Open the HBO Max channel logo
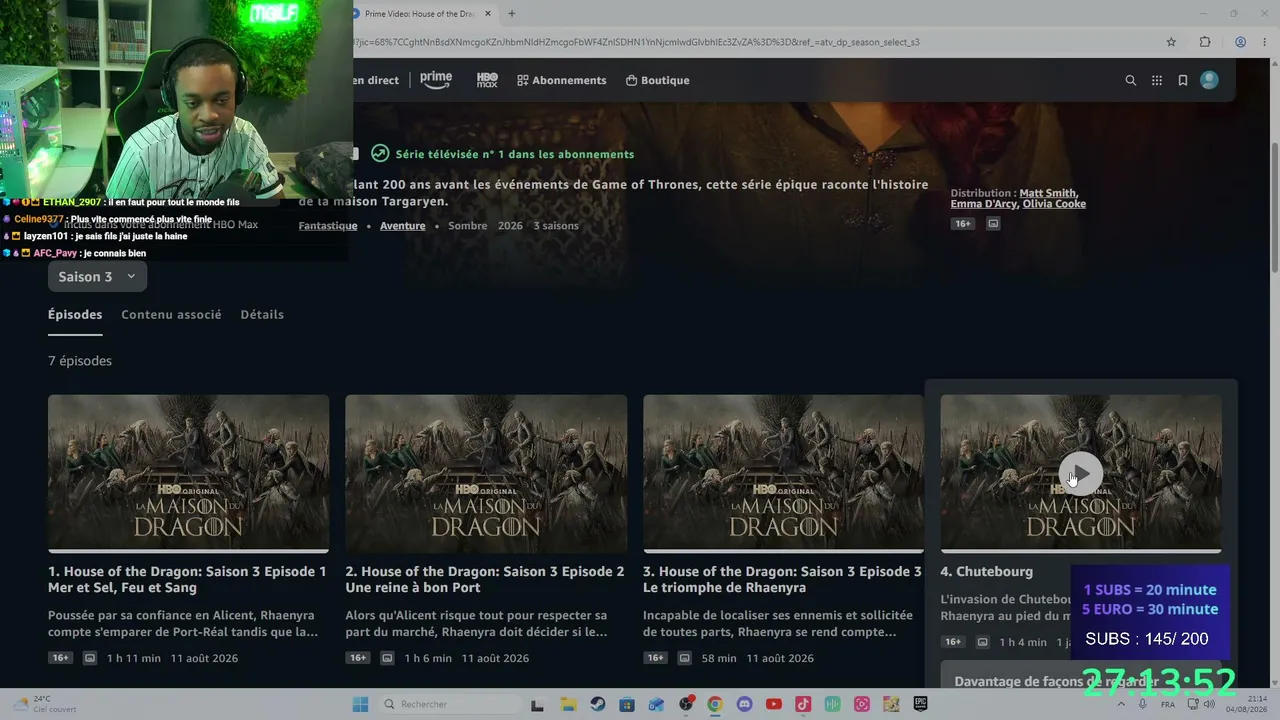 tap(487, 80)
